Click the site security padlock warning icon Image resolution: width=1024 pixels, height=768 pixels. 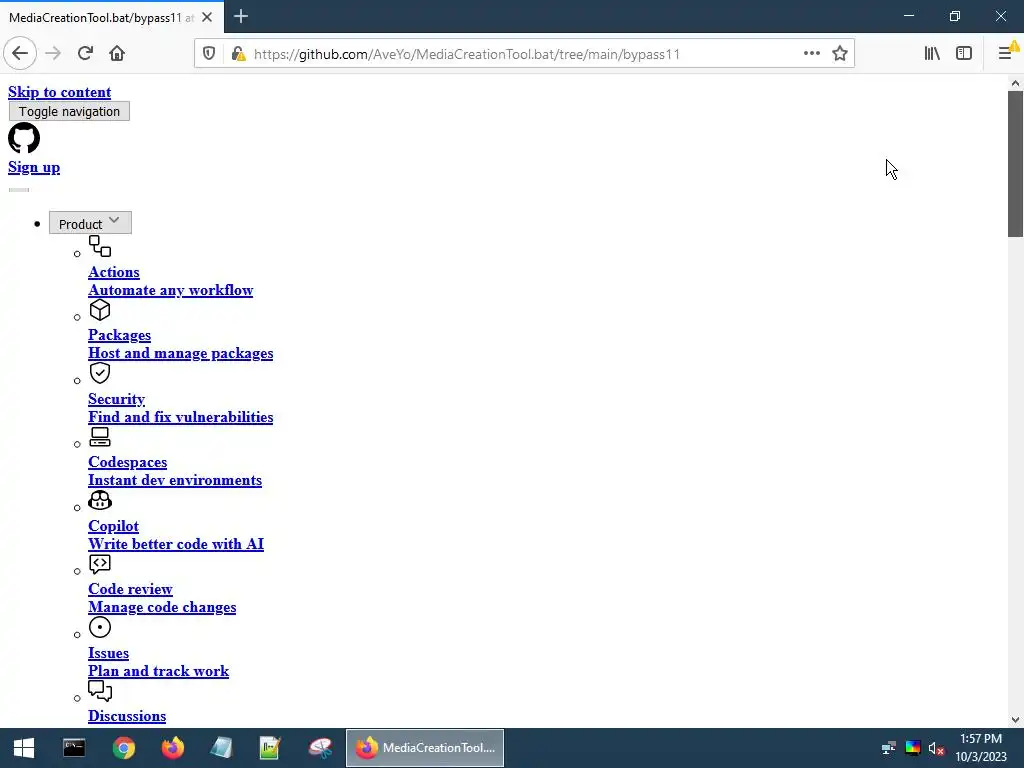(x=238, y=54)
